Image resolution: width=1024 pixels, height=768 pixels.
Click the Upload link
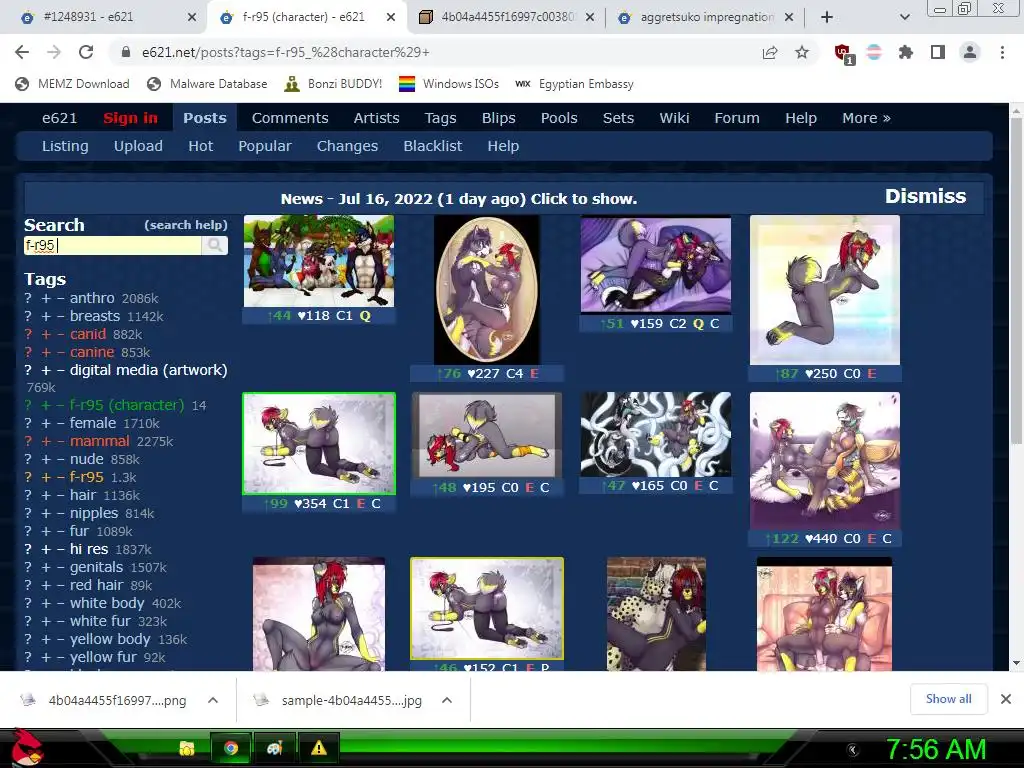click(138, 146)
